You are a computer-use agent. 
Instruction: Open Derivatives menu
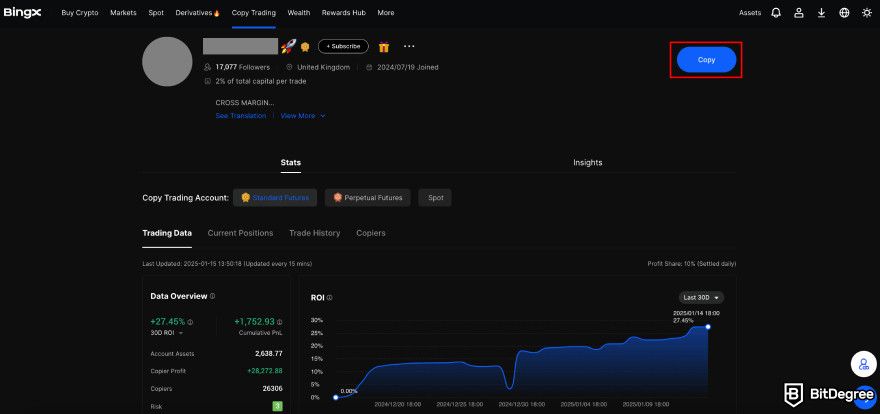coord(198,12)
